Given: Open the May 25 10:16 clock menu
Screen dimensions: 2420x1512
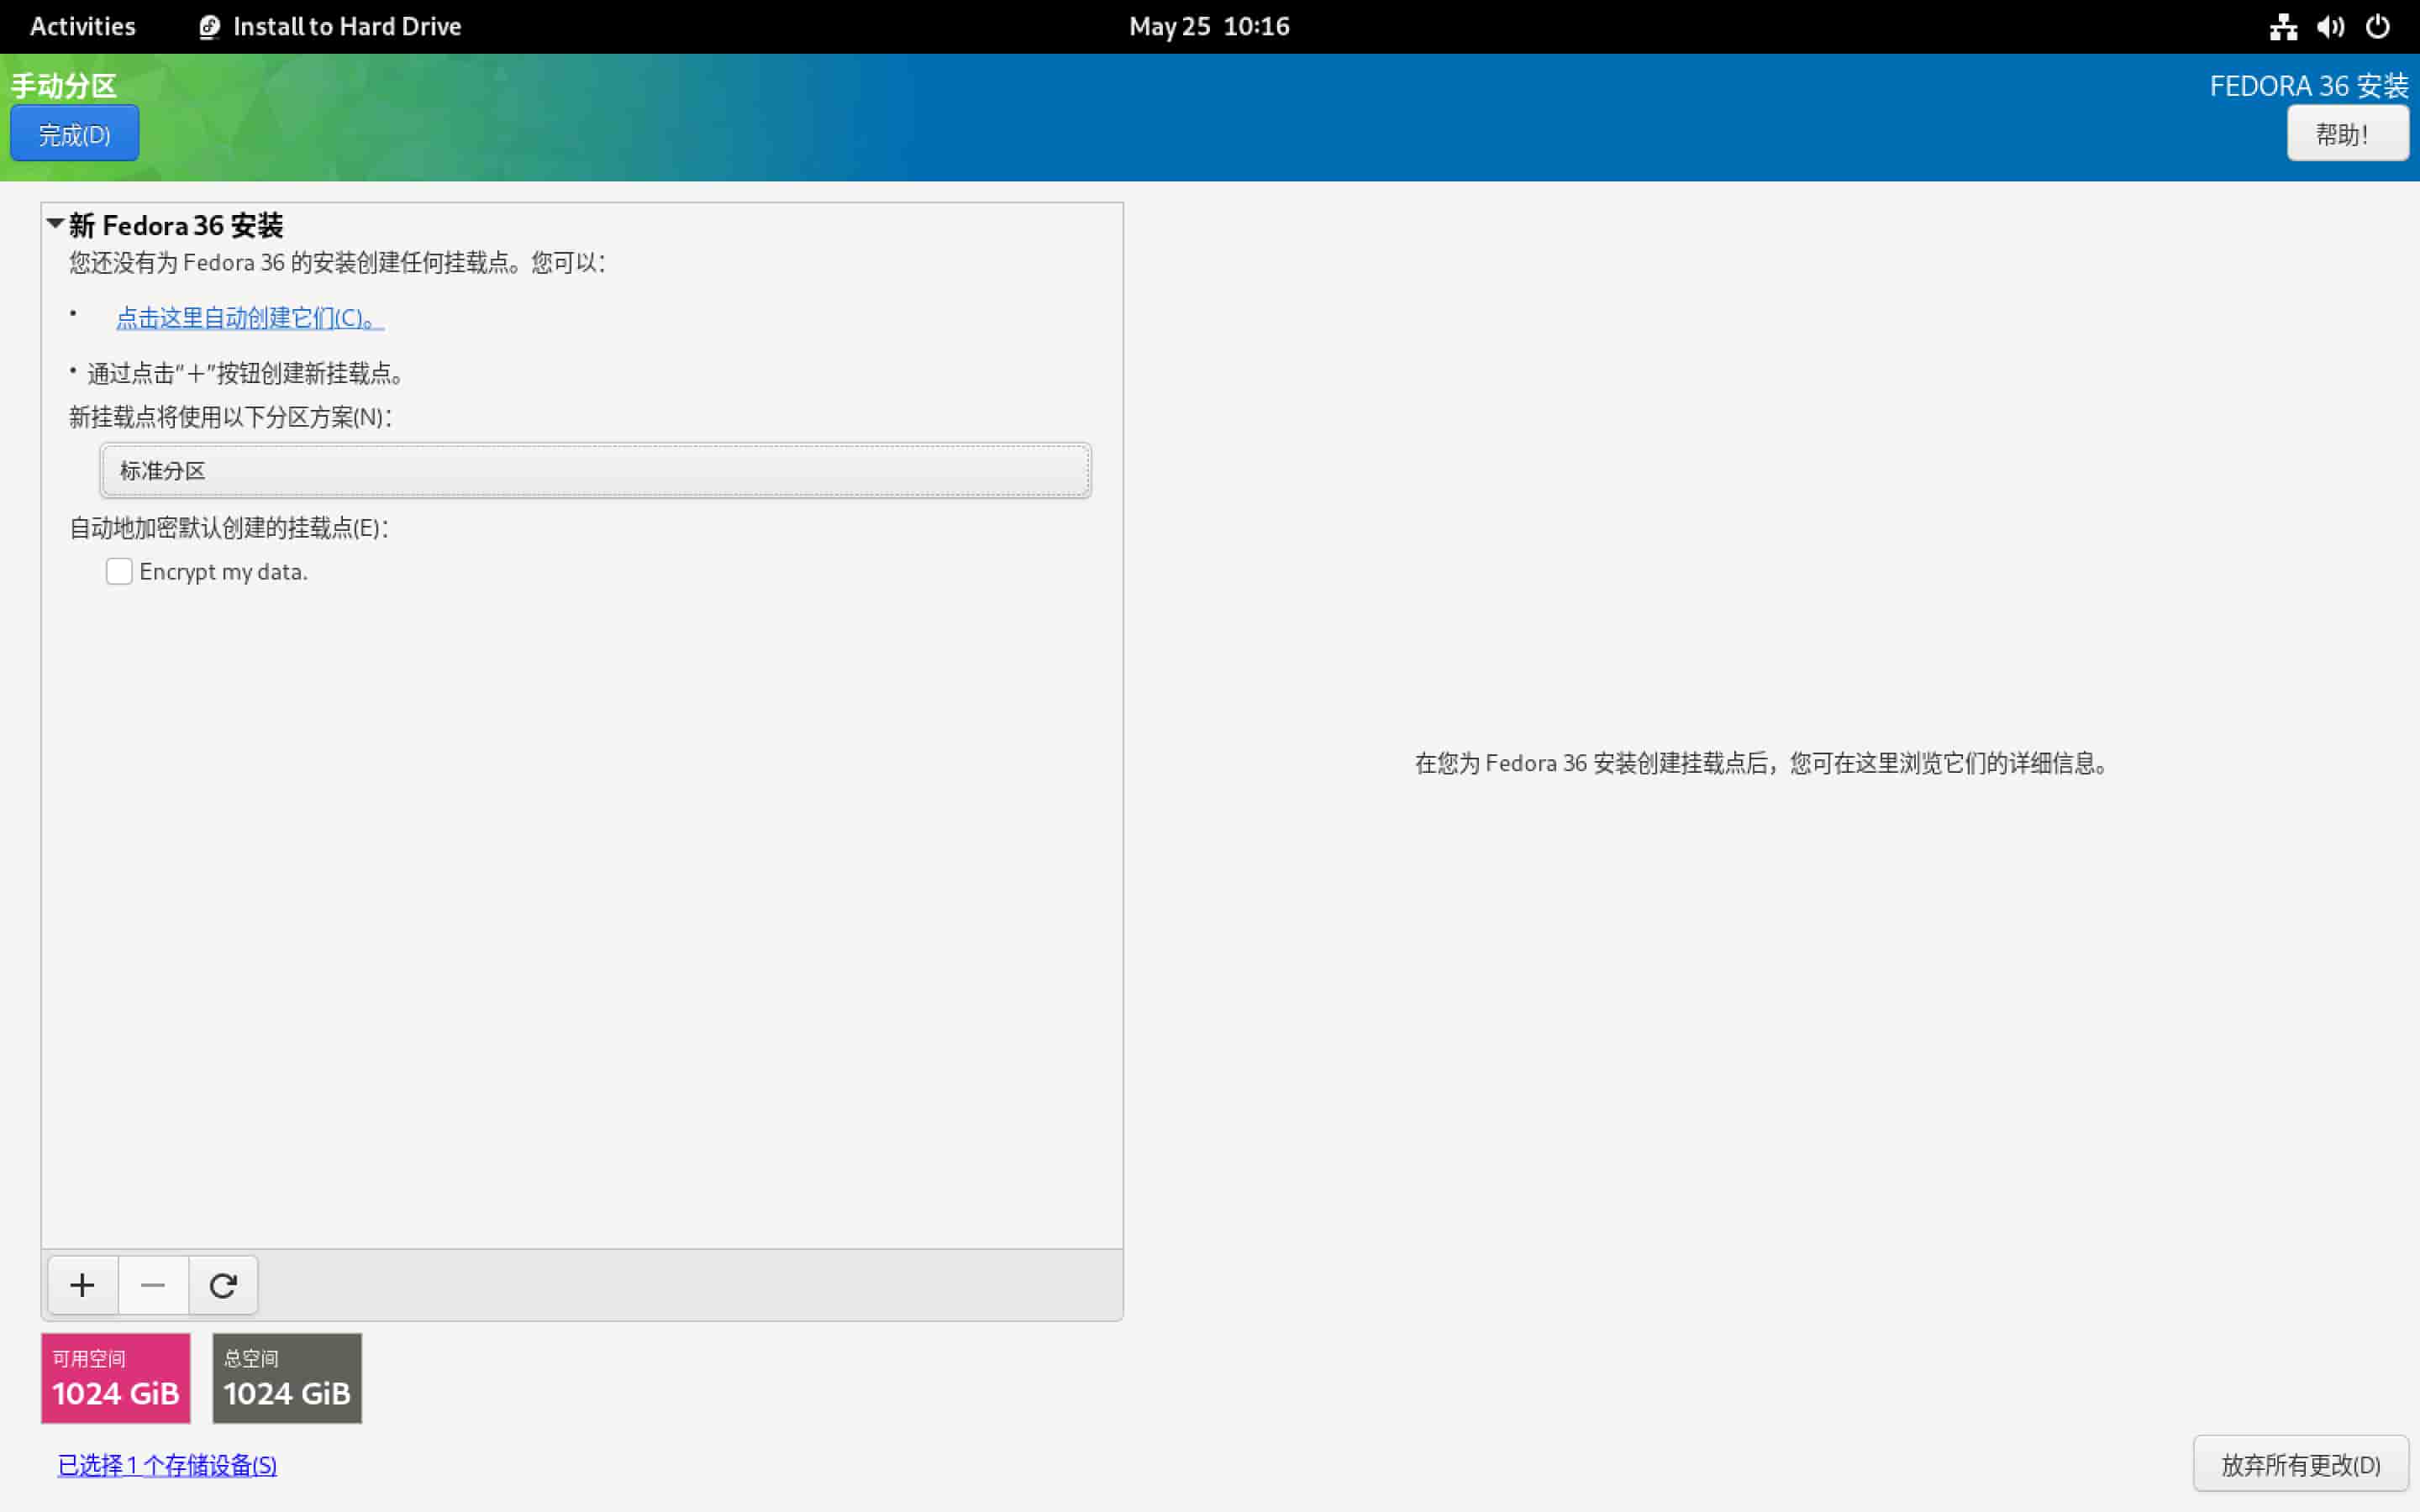Looking at the screenshot, I should (x=1209, y=27).
